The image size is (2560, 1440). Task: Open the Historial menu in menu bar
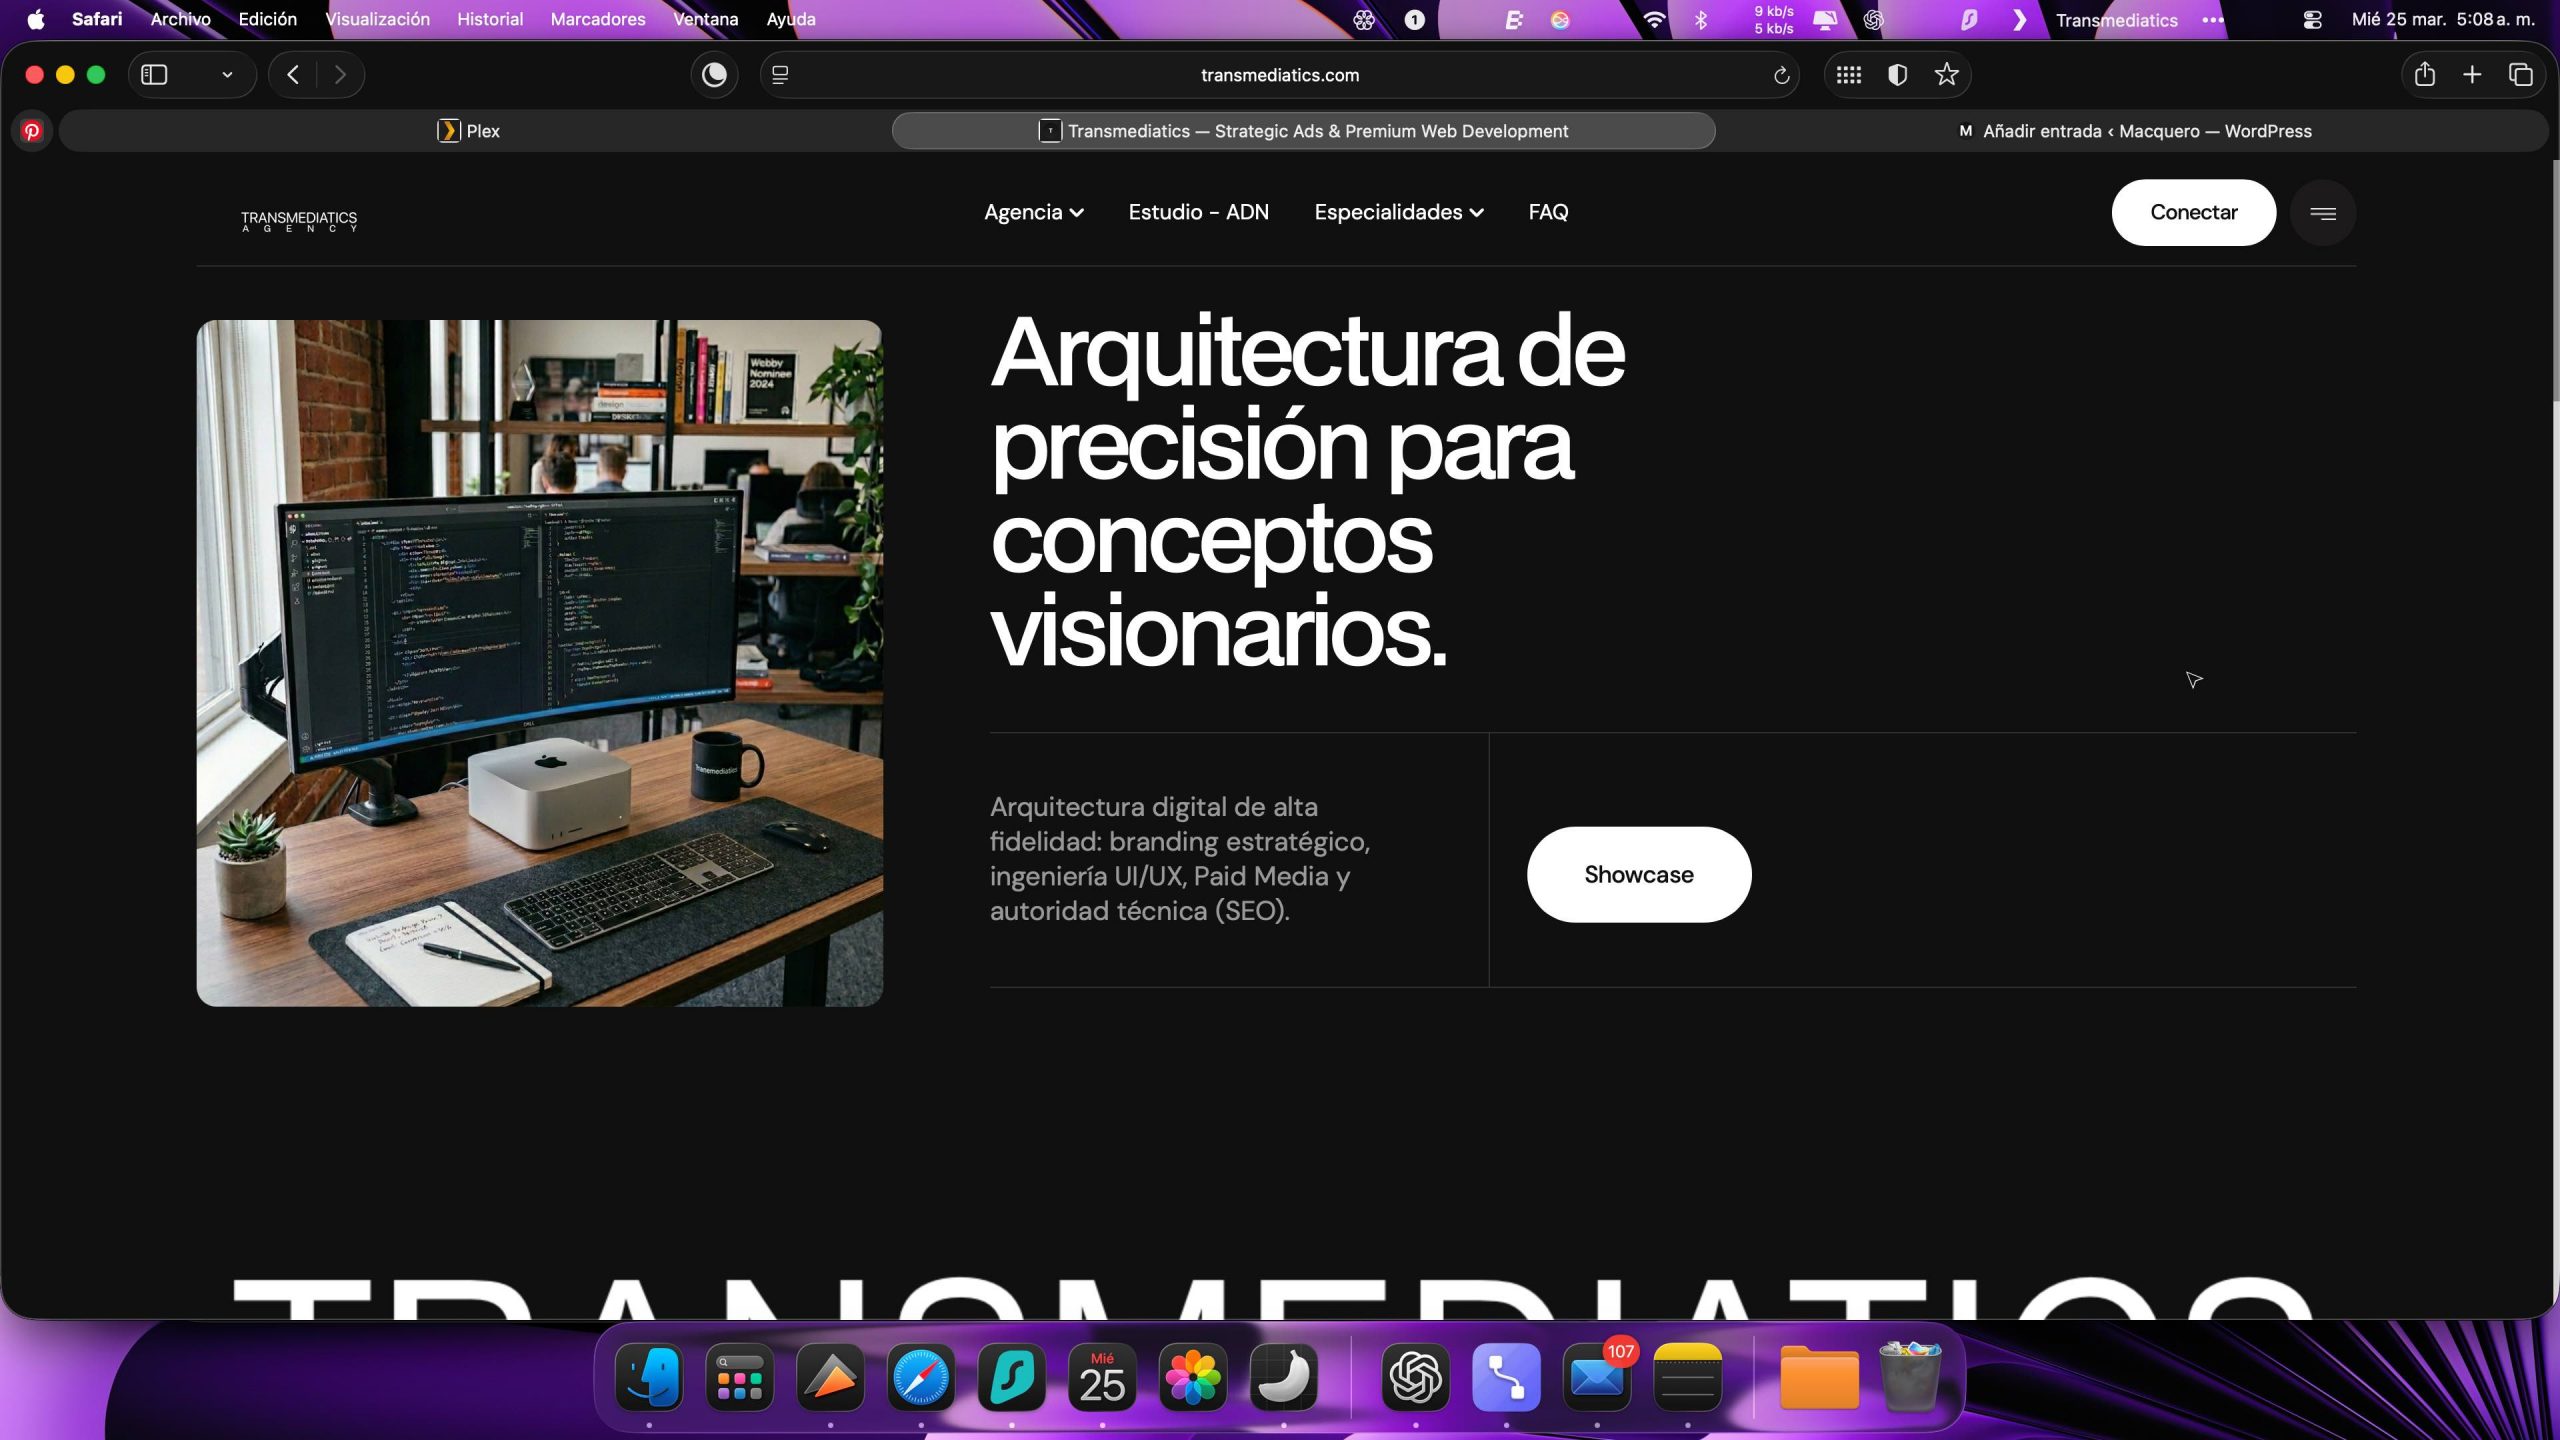click(x=490, y=19)
